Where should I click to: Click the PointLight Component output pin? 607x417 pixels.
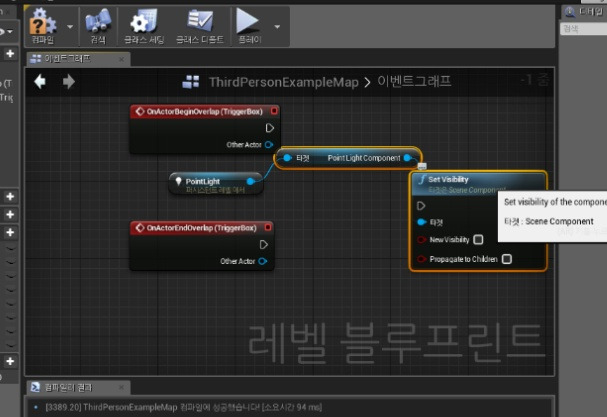(407, 158)
